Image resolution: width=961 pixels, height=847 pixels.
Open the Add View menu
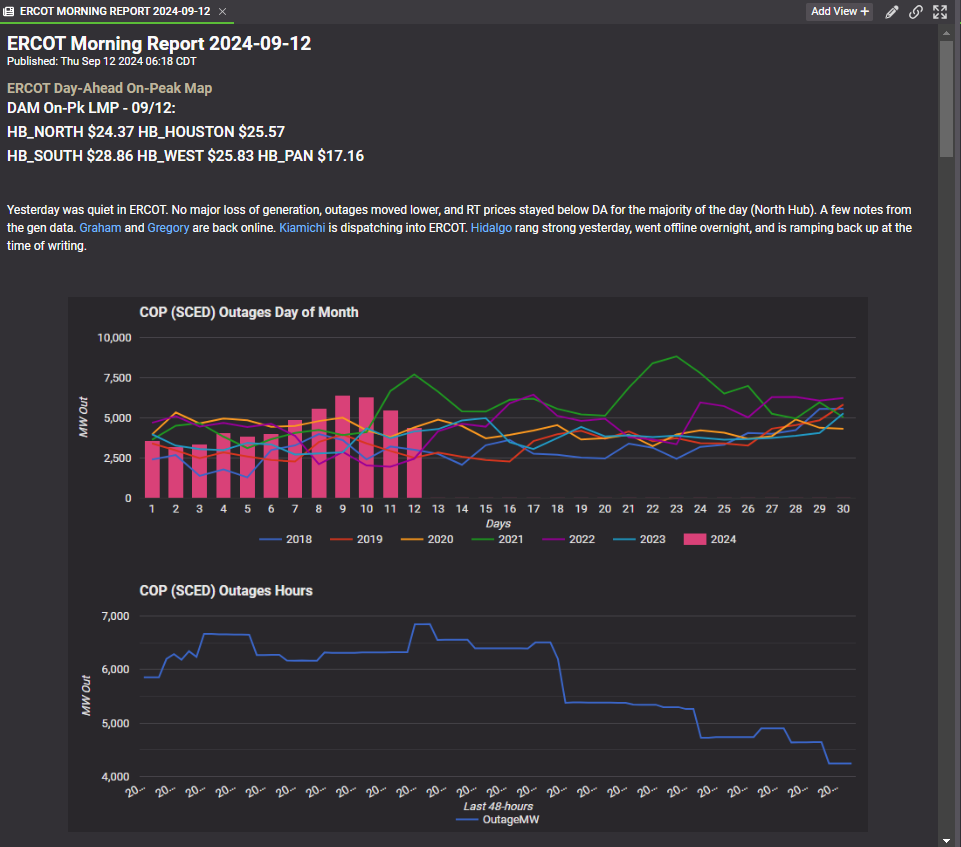839,12
